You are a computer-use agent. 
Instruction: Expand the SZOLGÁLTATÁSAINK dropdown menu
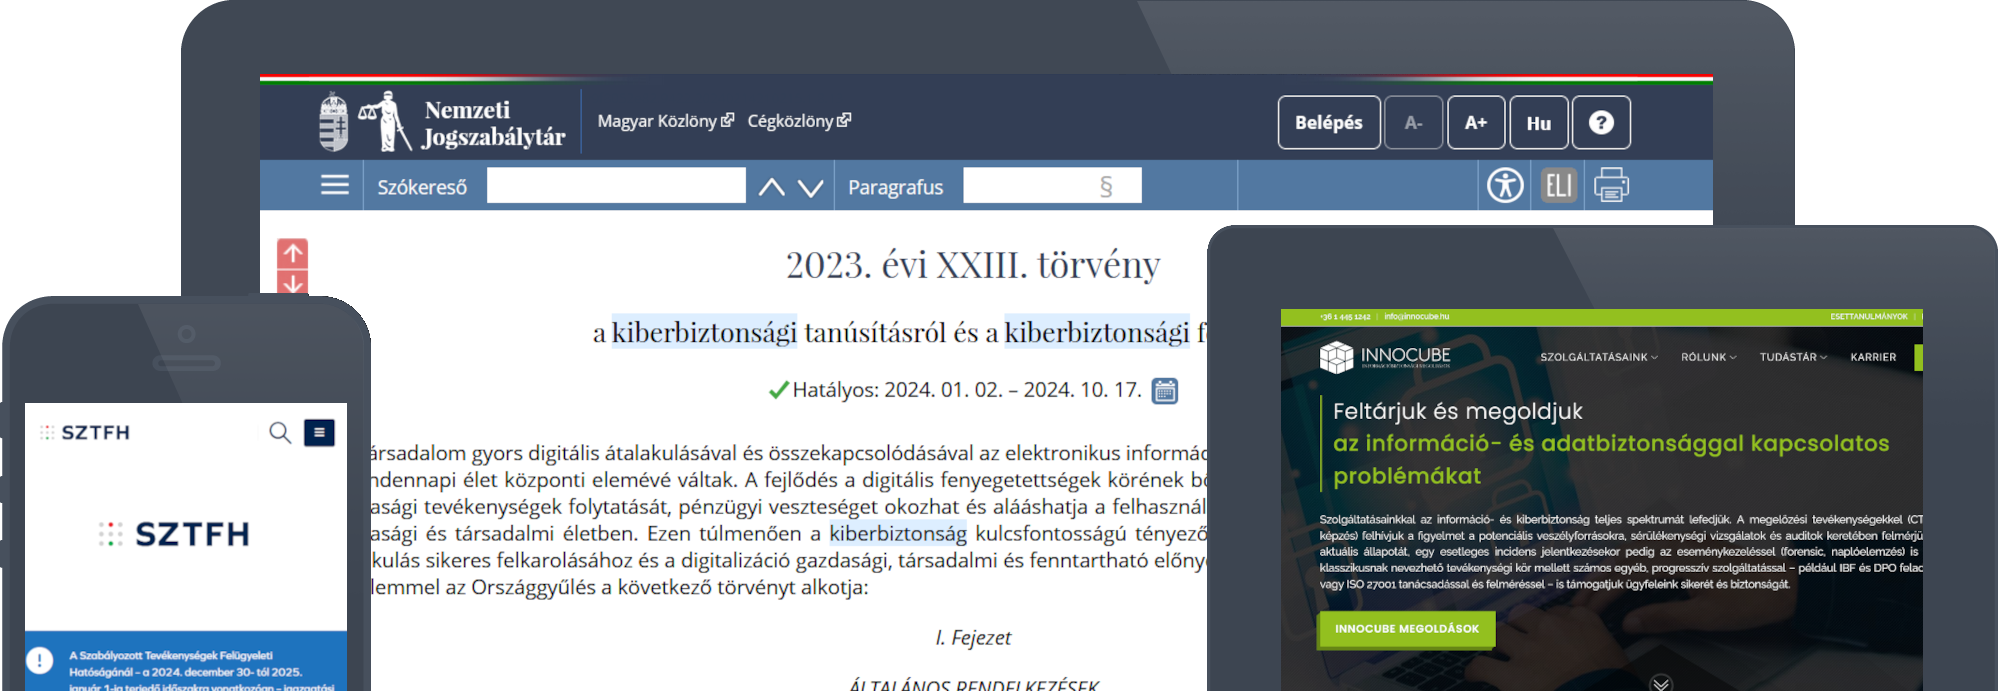[x=1598, y=357]
